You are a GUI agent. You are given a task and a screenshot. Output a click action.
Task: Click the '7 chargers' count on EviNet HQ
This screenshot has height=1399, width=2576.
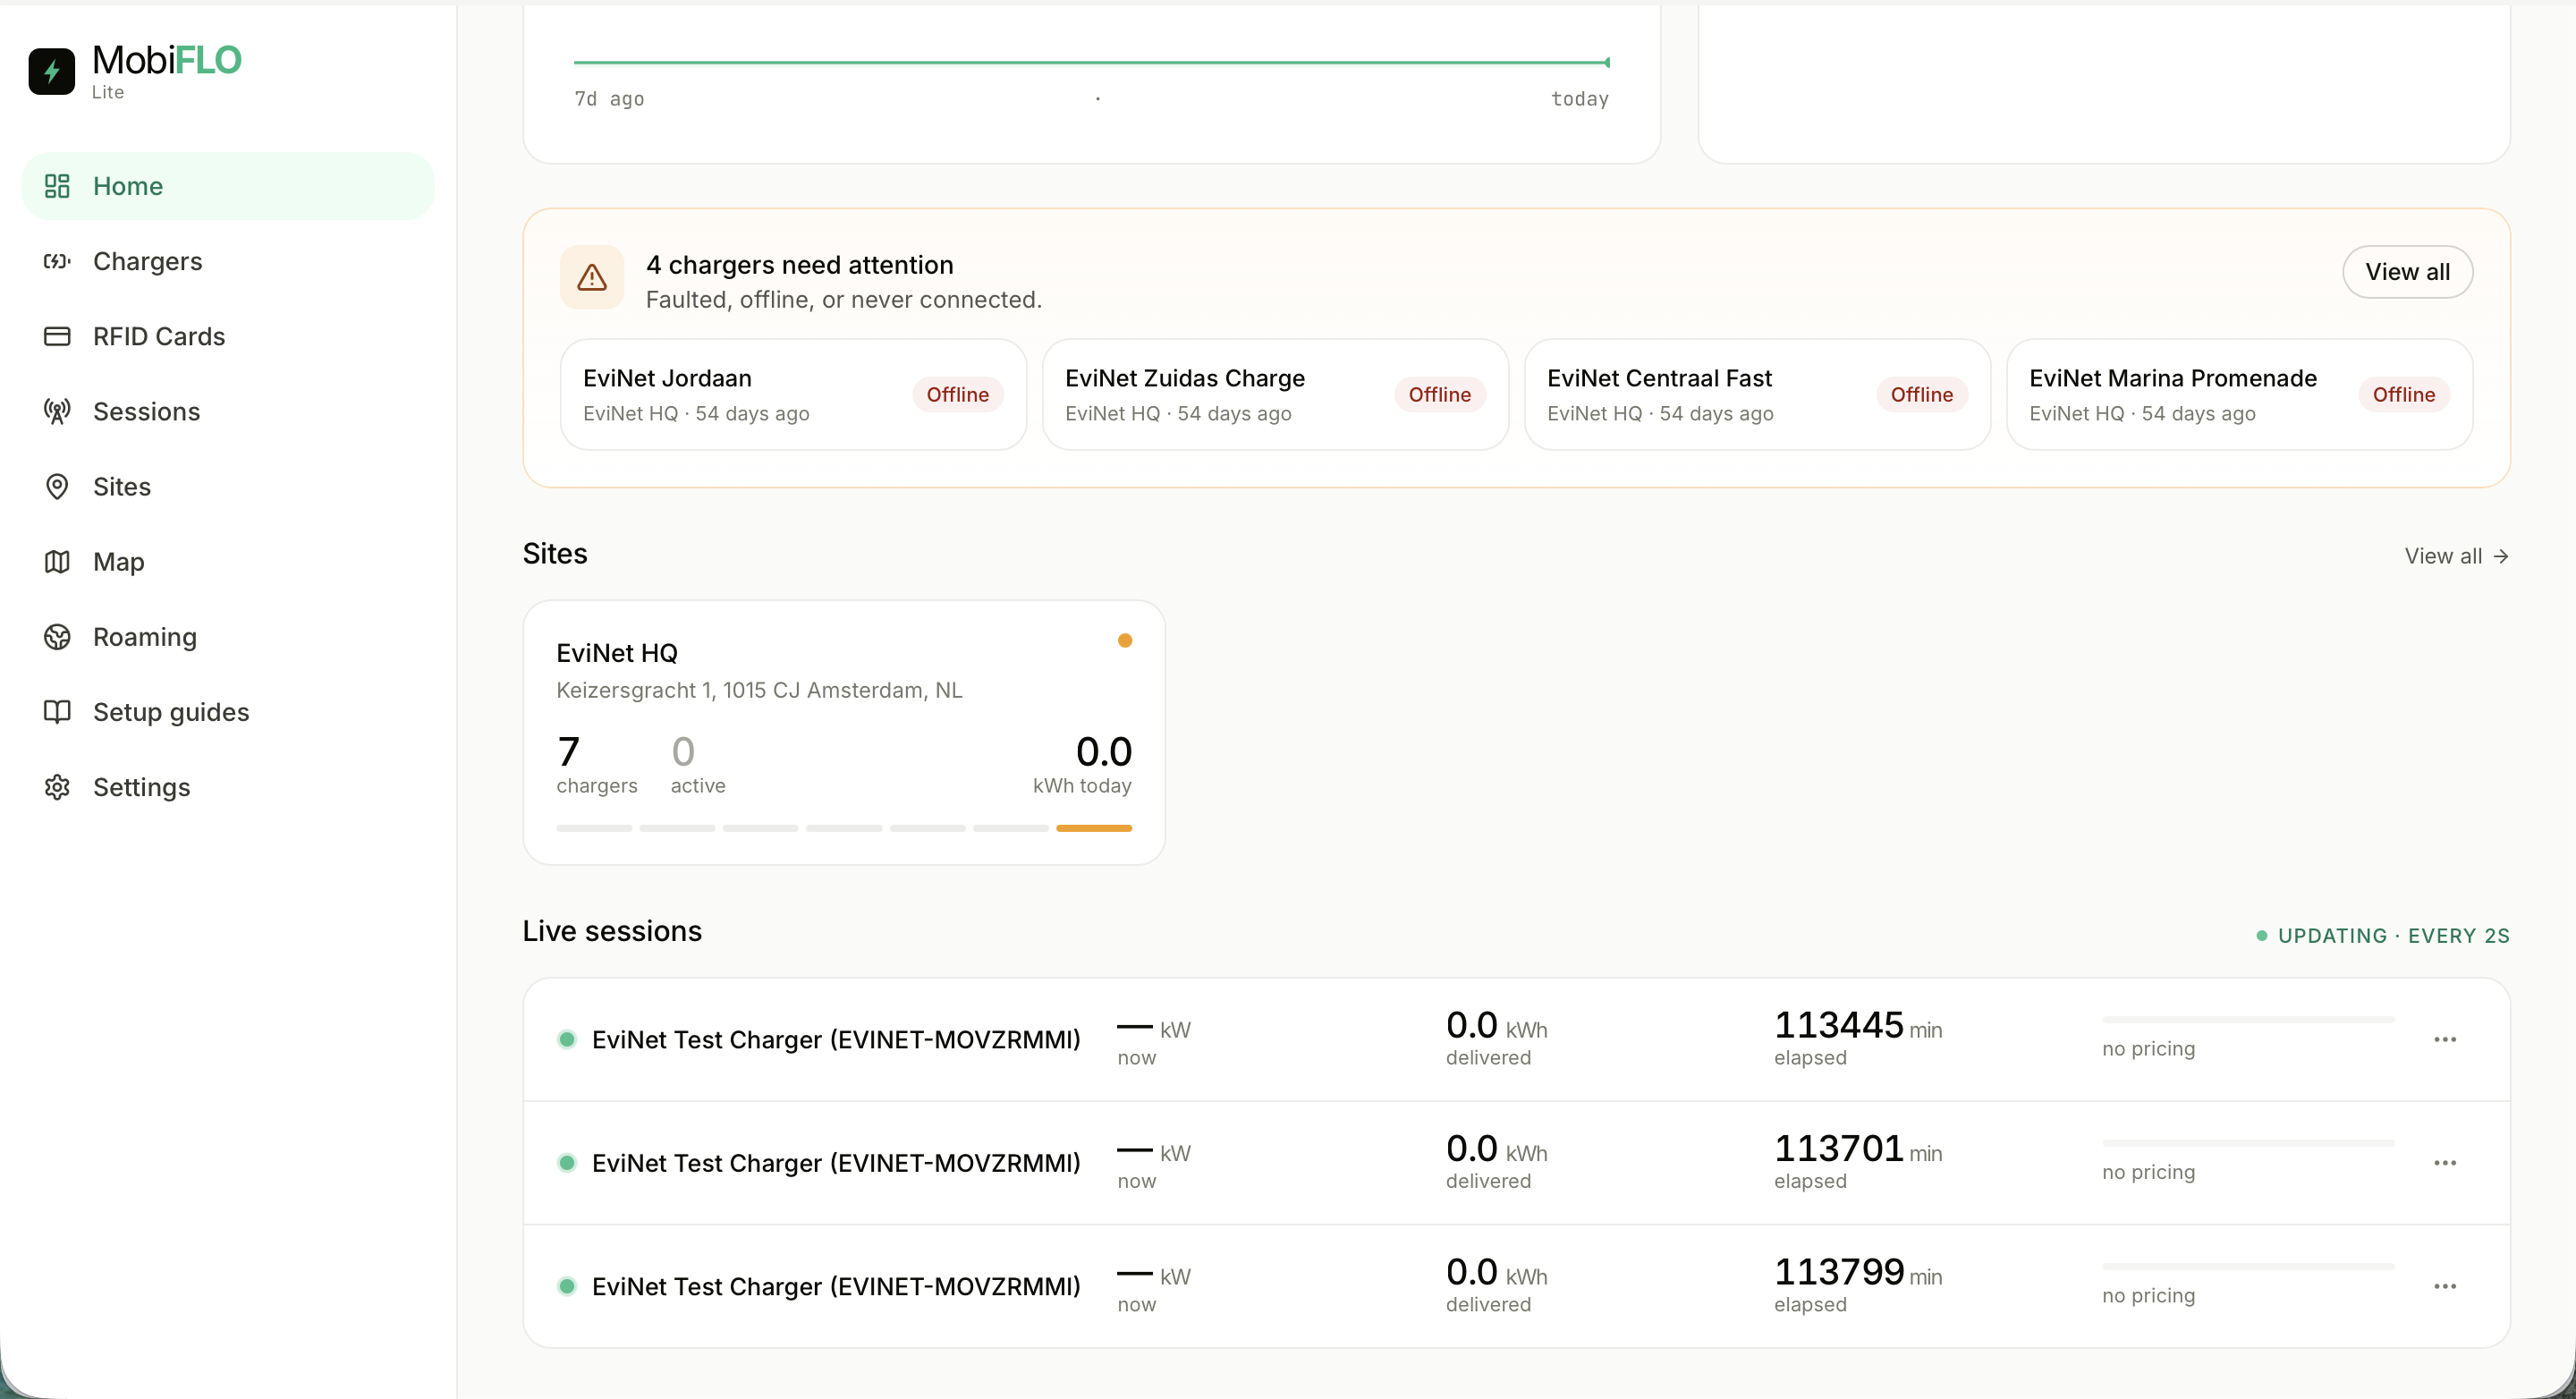click(596, 764)
